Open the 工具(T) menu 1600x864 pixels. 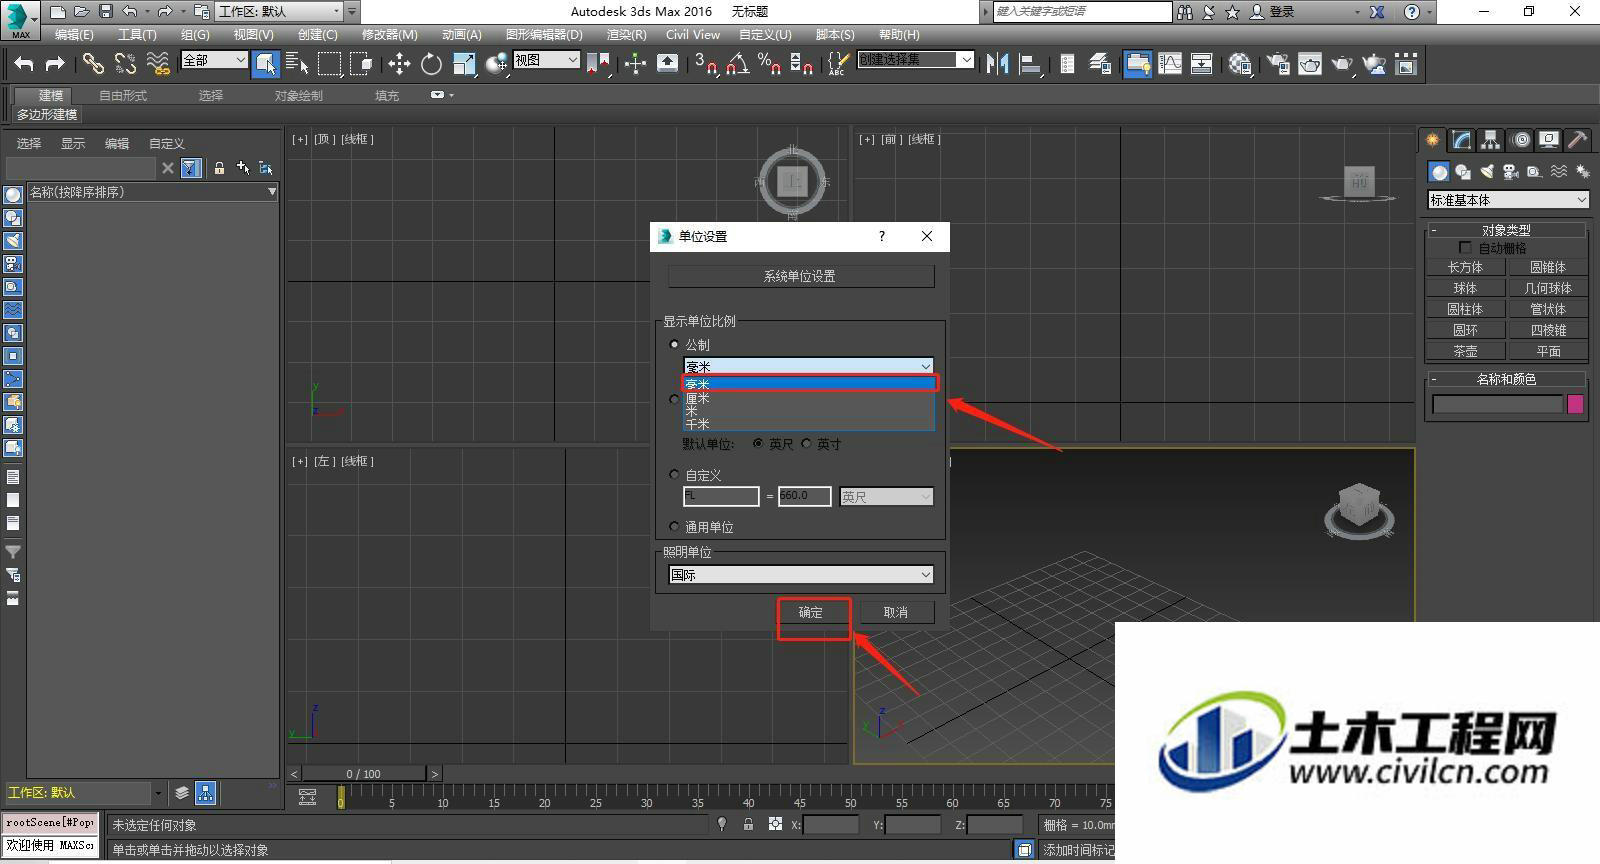[137, 34]
